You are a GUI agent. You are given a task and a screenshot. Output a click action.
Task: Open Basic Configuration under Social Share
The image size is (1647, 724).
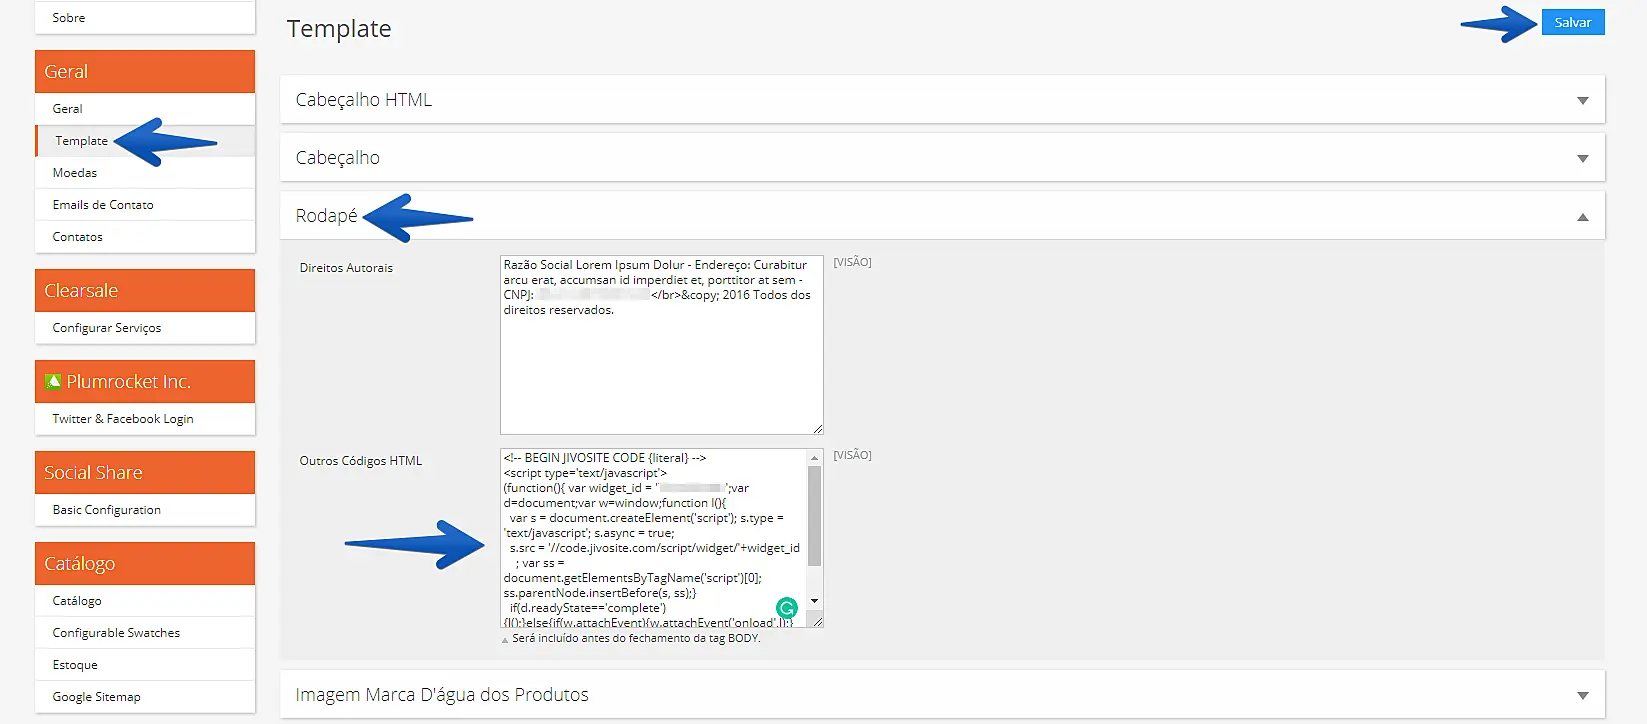pos(107,510)
